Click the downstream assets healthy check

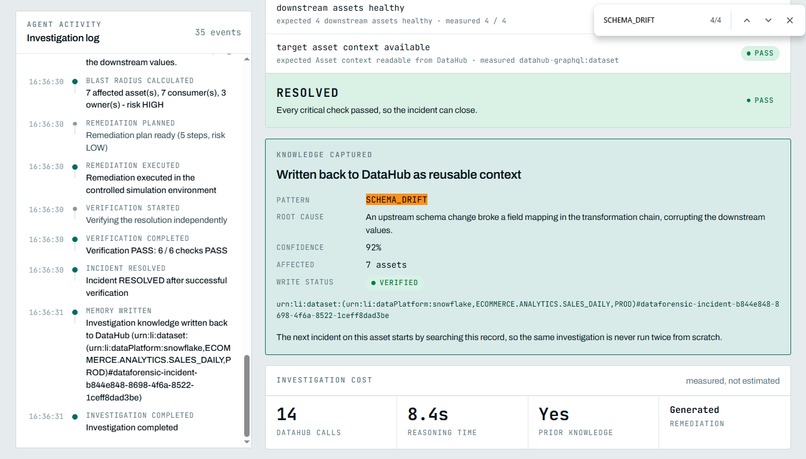tap(528, 14)
